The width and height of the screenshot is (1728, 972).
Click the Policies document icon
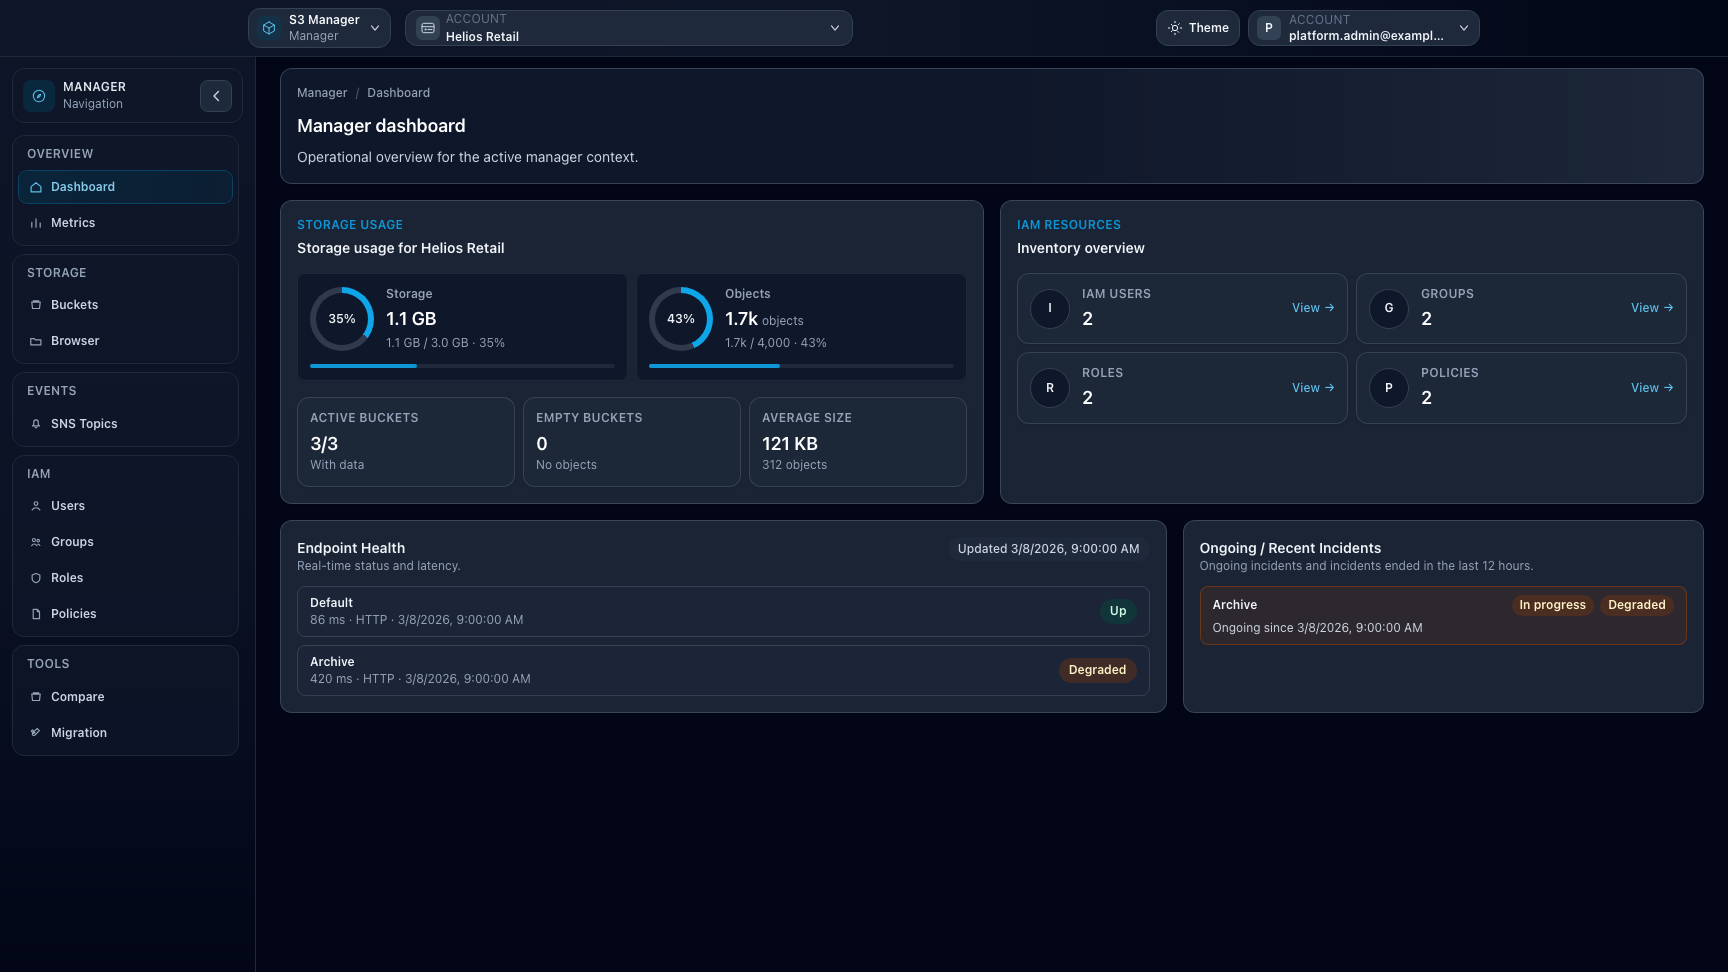[x=35, y=613]
